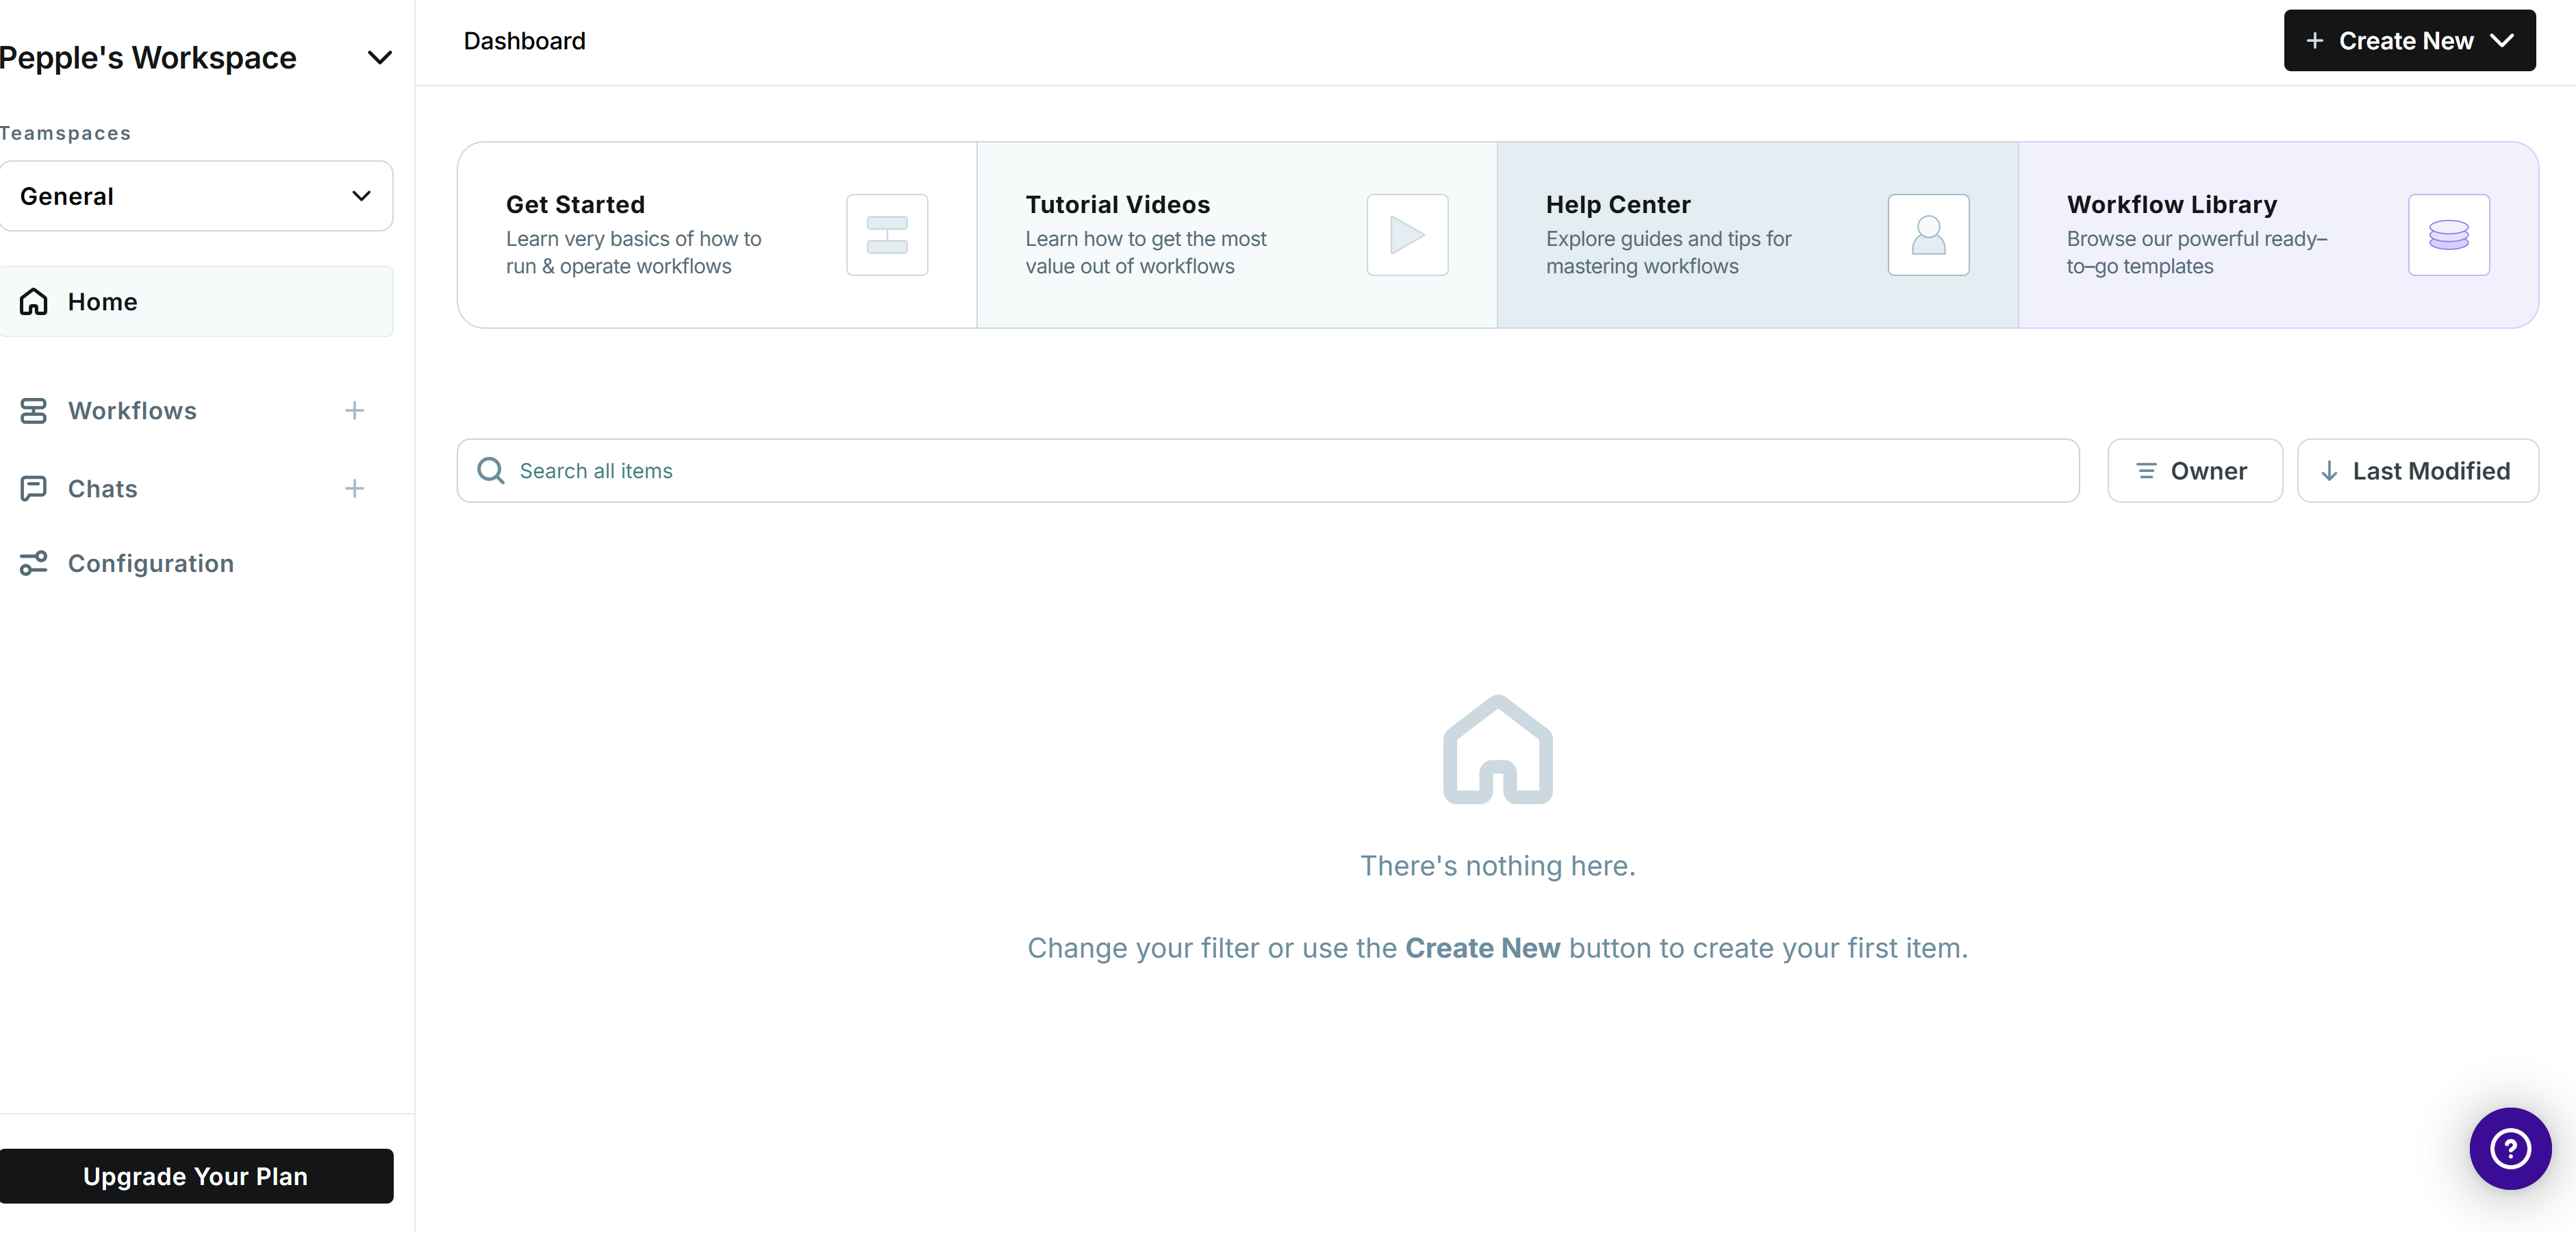This screenshot has width=2576, height=1233.
Task: Click the Tutorial Videos play icon
Action: [x=1406, y=235]
